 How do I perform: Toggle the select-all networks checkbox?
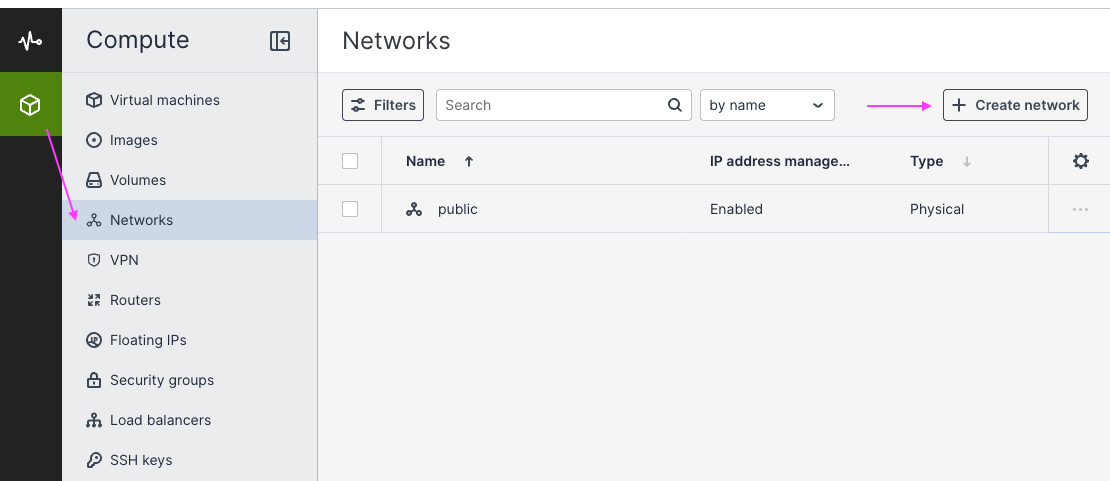(350, 161)
